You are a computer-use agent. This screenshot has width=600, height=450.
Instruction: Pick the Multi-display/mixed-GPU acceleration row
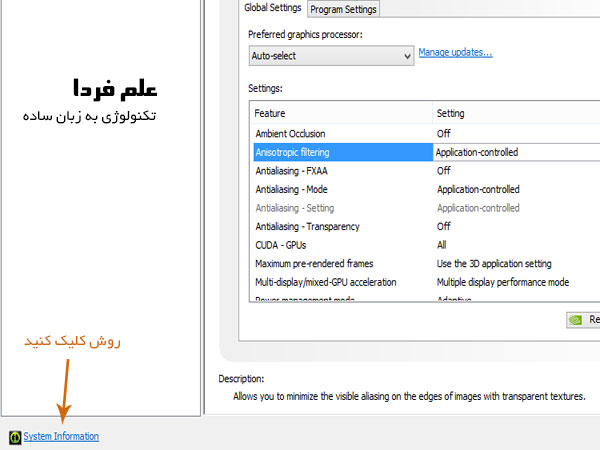click(x=325, y=282)
